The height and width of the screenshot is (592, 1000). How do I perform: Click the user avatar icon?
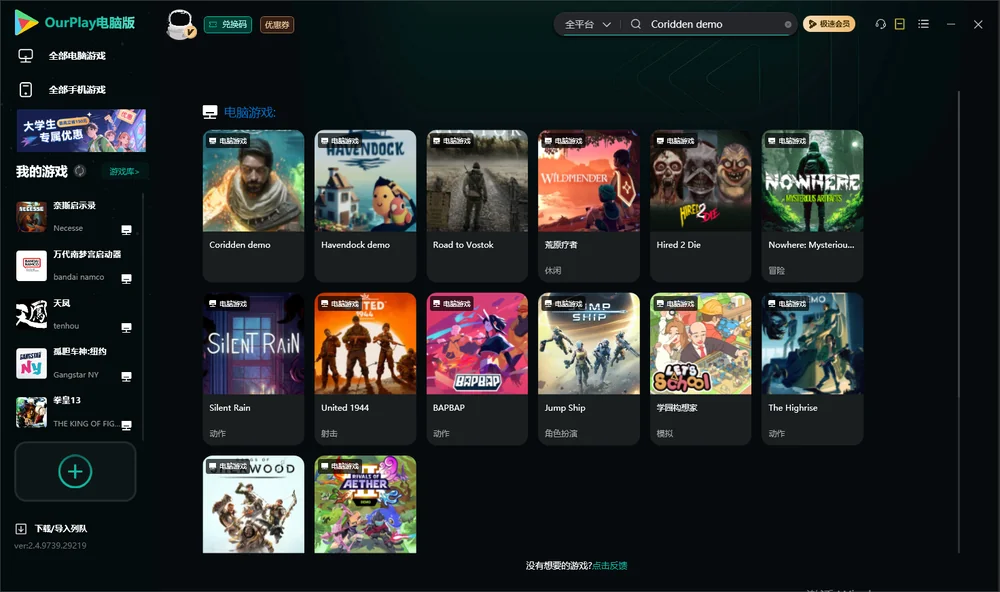coord(180,24)
